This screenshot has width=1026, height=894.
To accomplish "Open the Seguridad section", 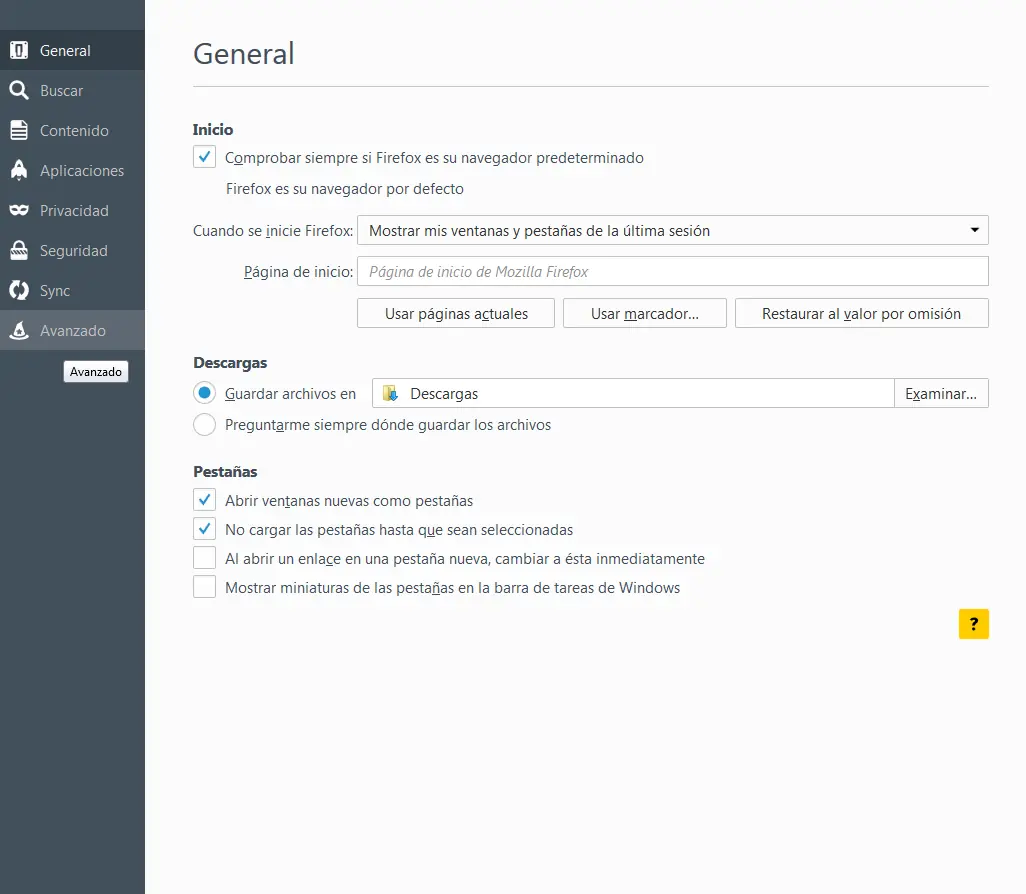I will pos(72,250).
